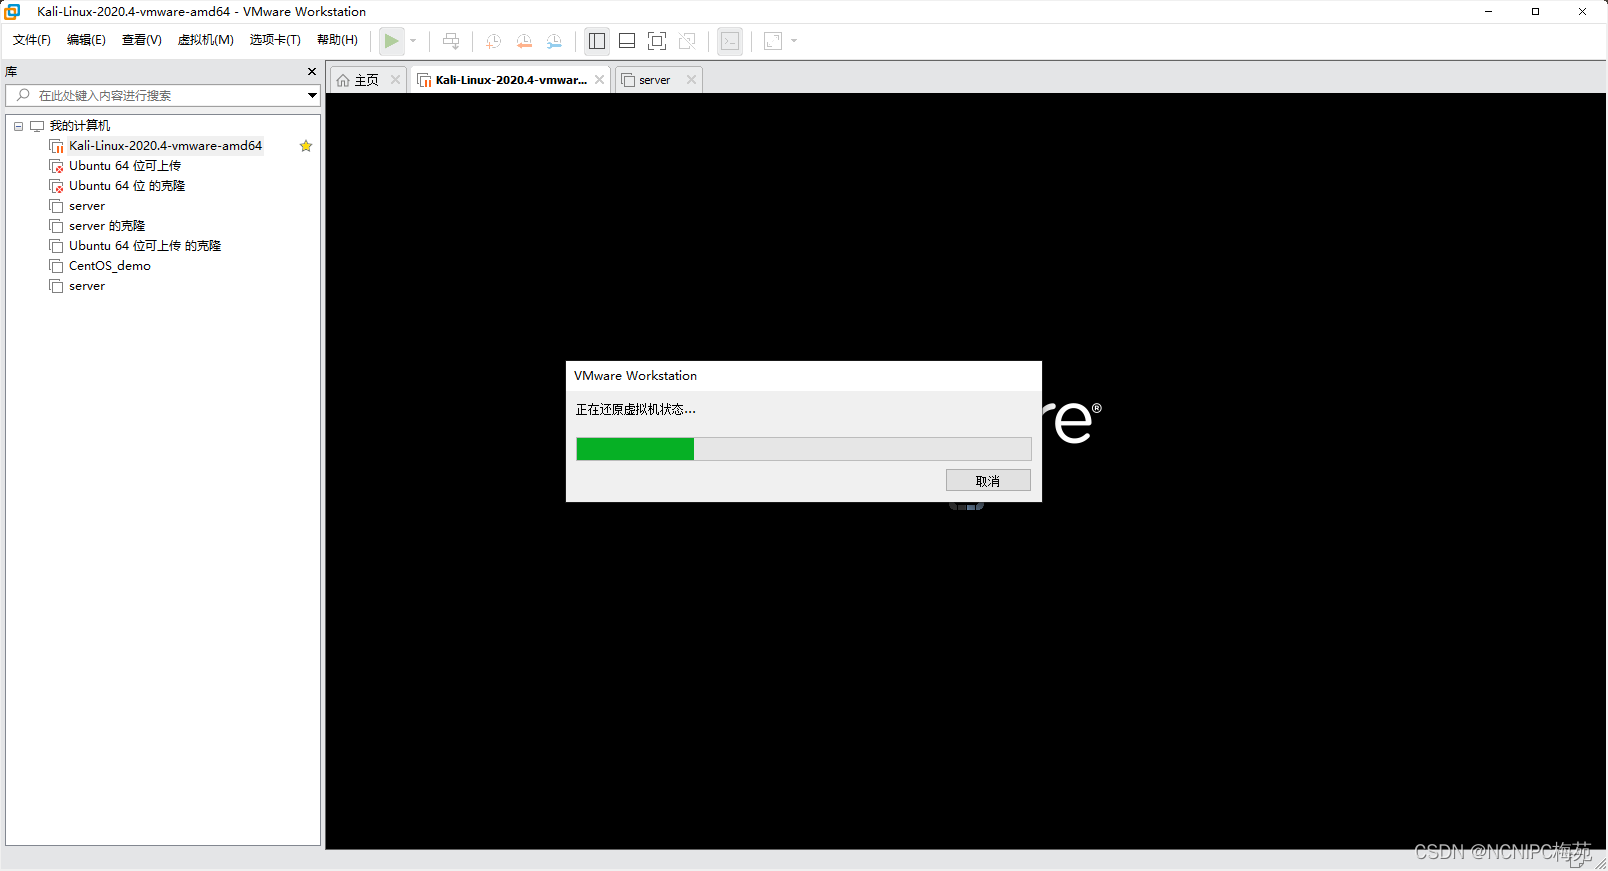Screen dimensions: 1608x871
Task: Switch to the Kali-Linux-2020.4 tab
Action: pyautogui.click(x=511, y=80)
